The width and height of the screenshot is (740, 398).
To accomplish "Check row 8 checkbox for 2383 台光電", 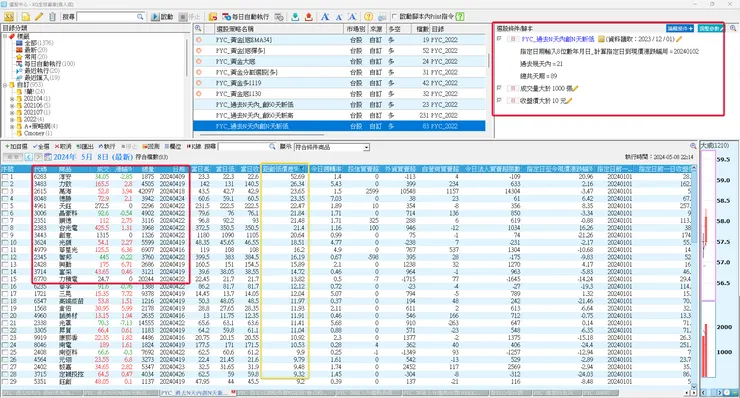I will (4, 228).
